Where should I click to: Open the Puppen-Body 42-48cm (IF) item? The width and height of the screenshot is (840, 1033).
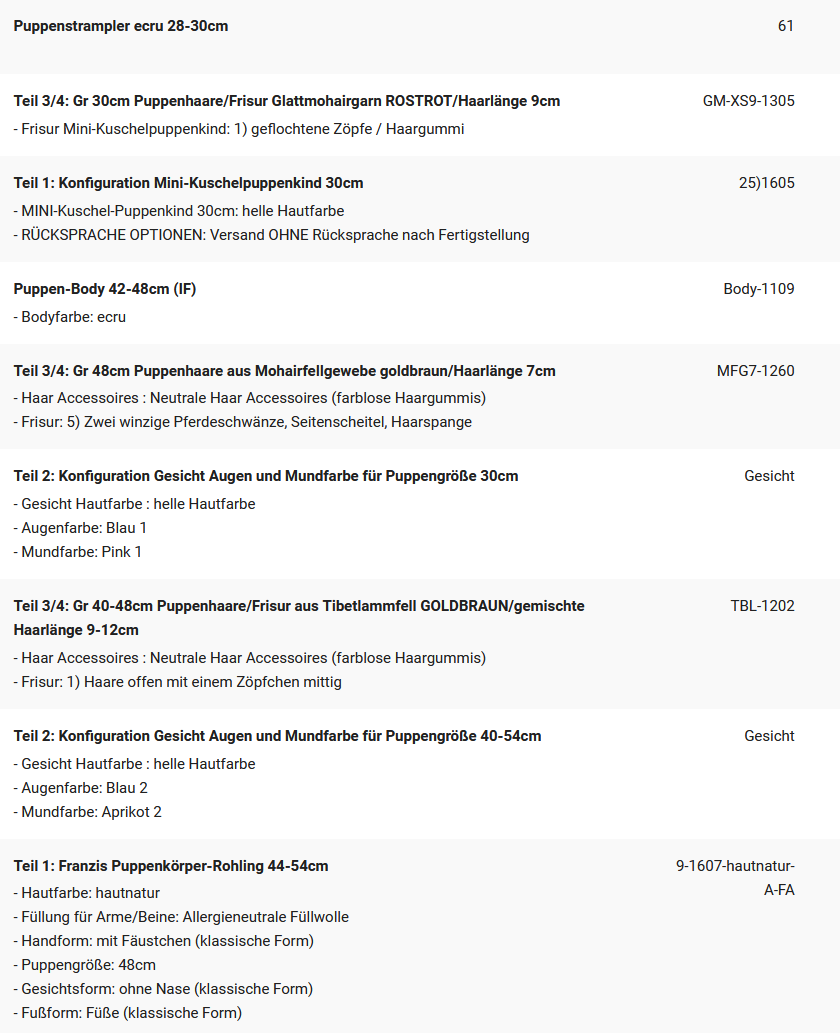pyautogui.click(x=105, y=289)
